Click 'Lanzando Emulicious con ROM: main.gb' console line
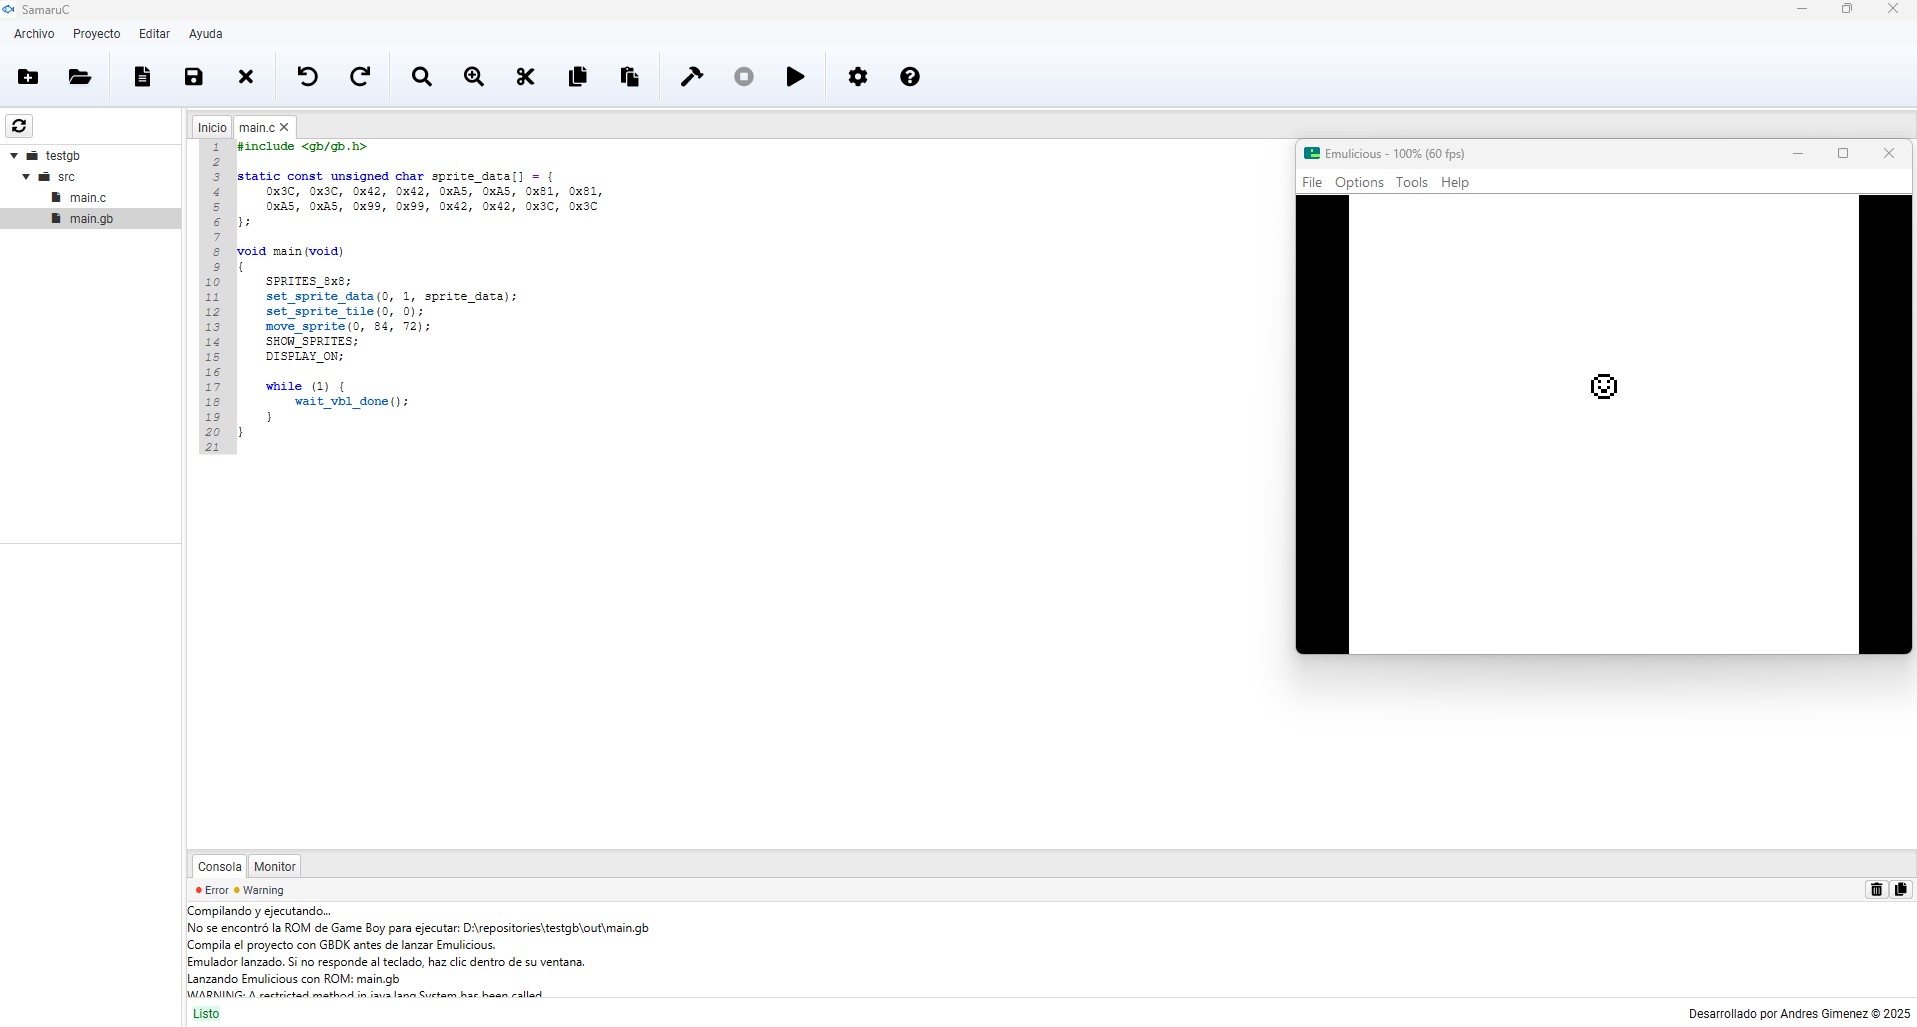The width and height of the screenshot is (1917, 1027). pos(293,979)
